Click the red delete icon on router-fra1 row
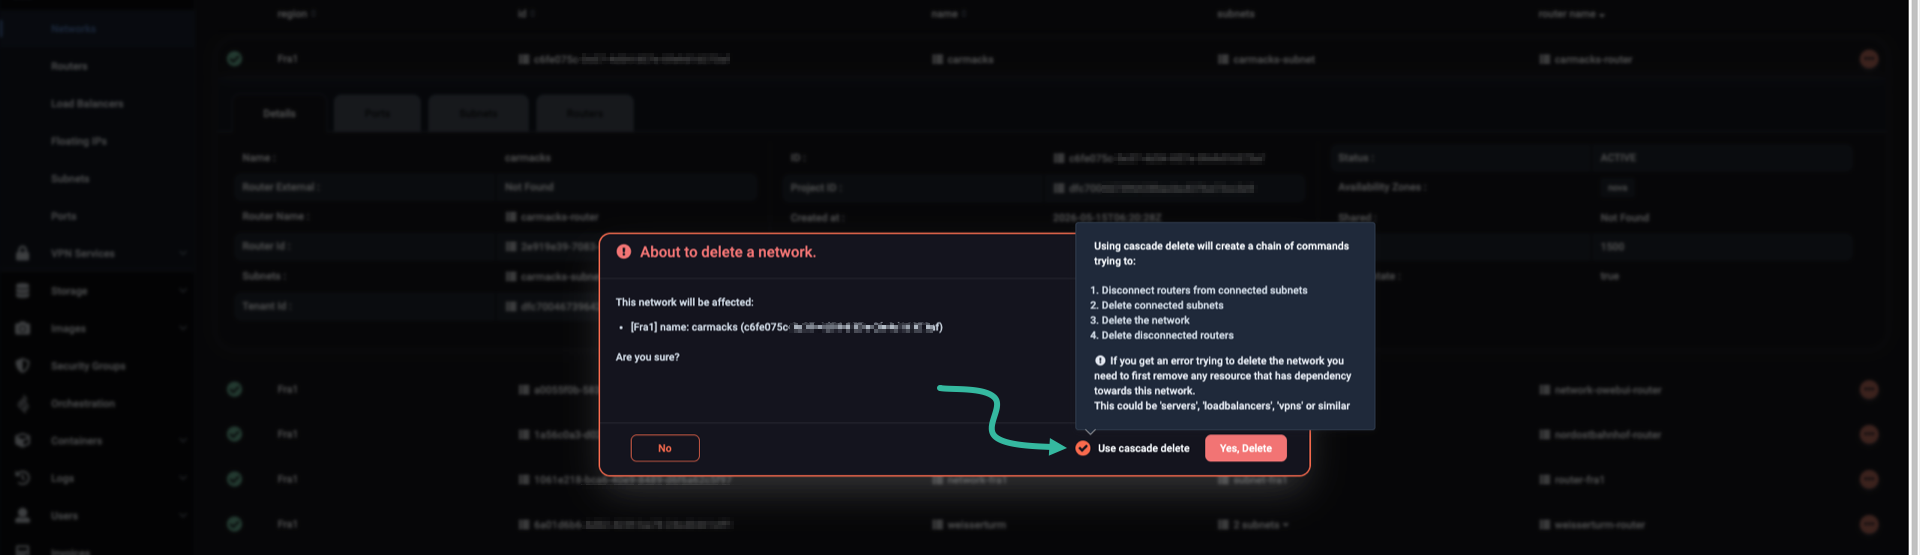1920x555 pixels. [1868, 480]
